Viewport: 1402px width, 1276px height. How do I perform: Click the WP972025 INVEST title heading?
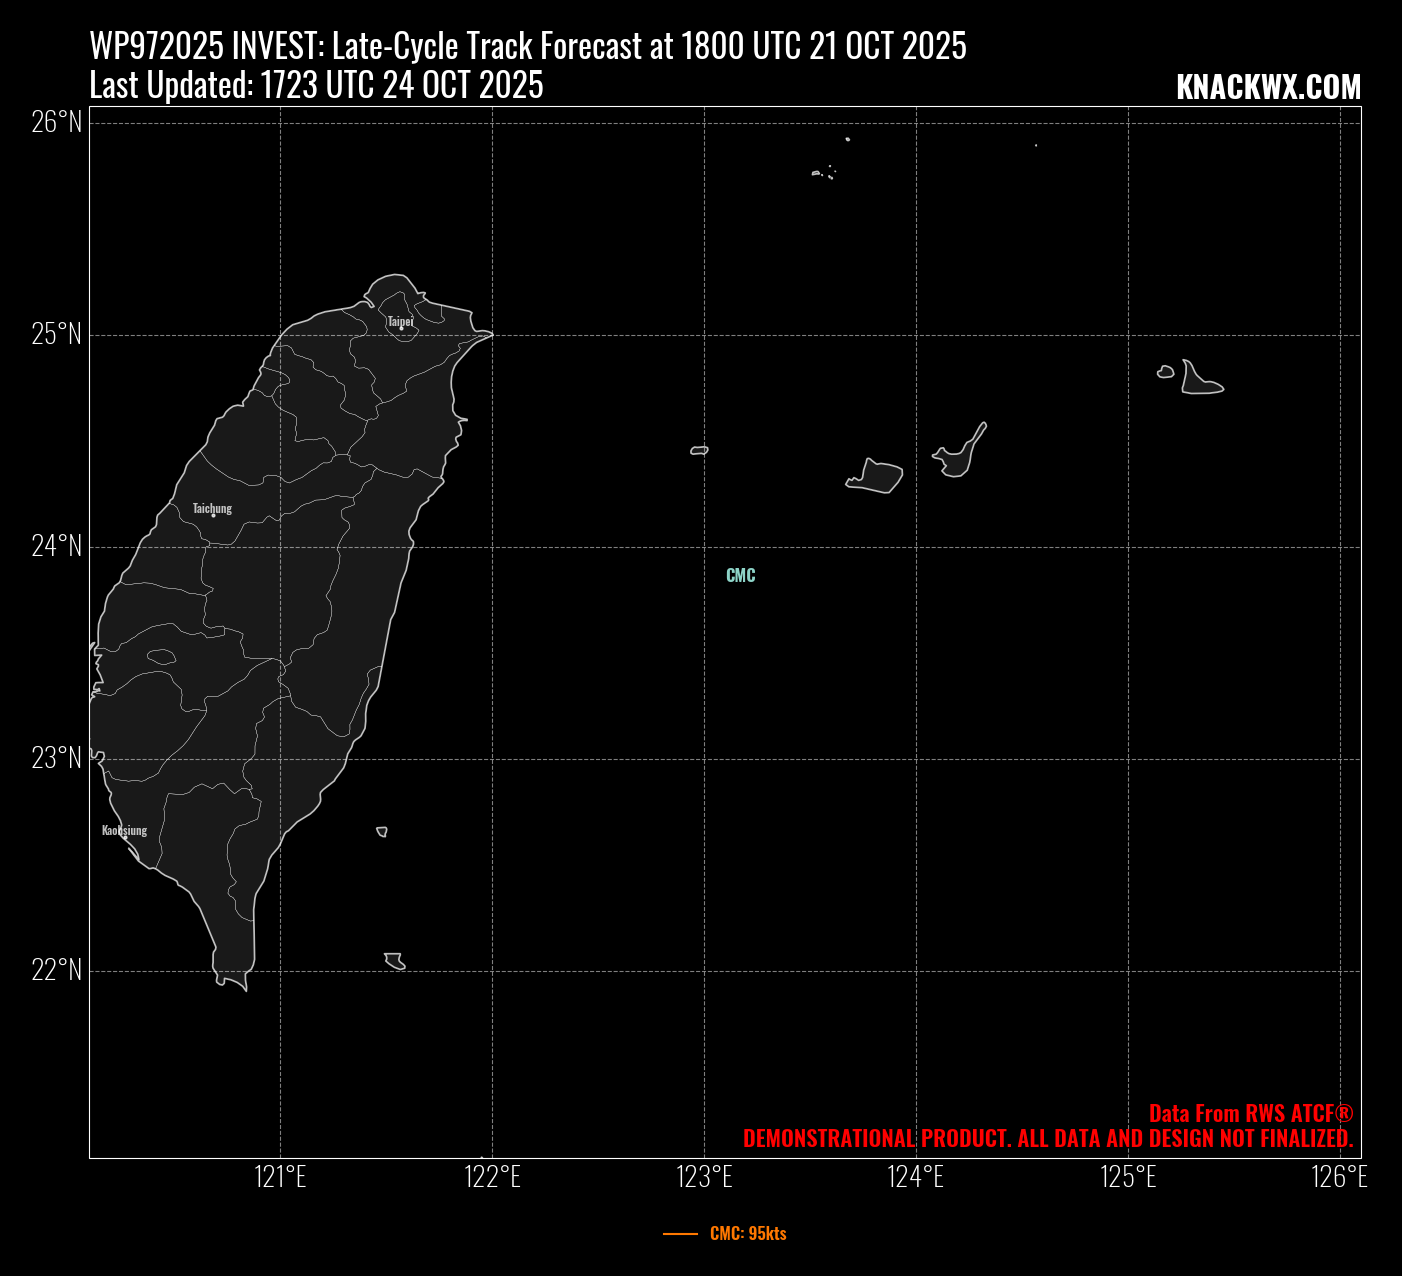(x=528, y=46)
